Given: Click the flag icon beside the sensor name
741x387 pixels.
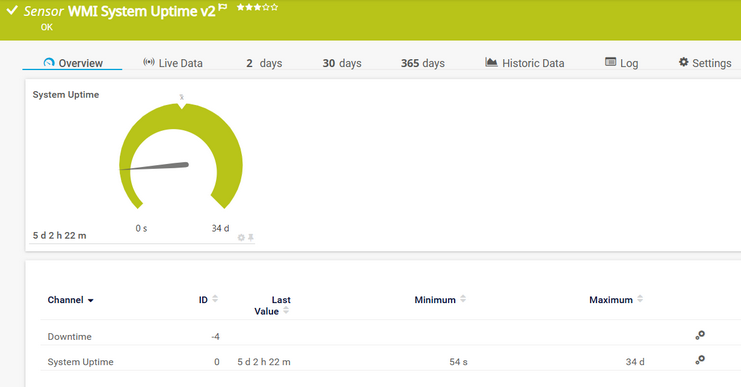Looking at the screenshot, I should tap(223, 7).
